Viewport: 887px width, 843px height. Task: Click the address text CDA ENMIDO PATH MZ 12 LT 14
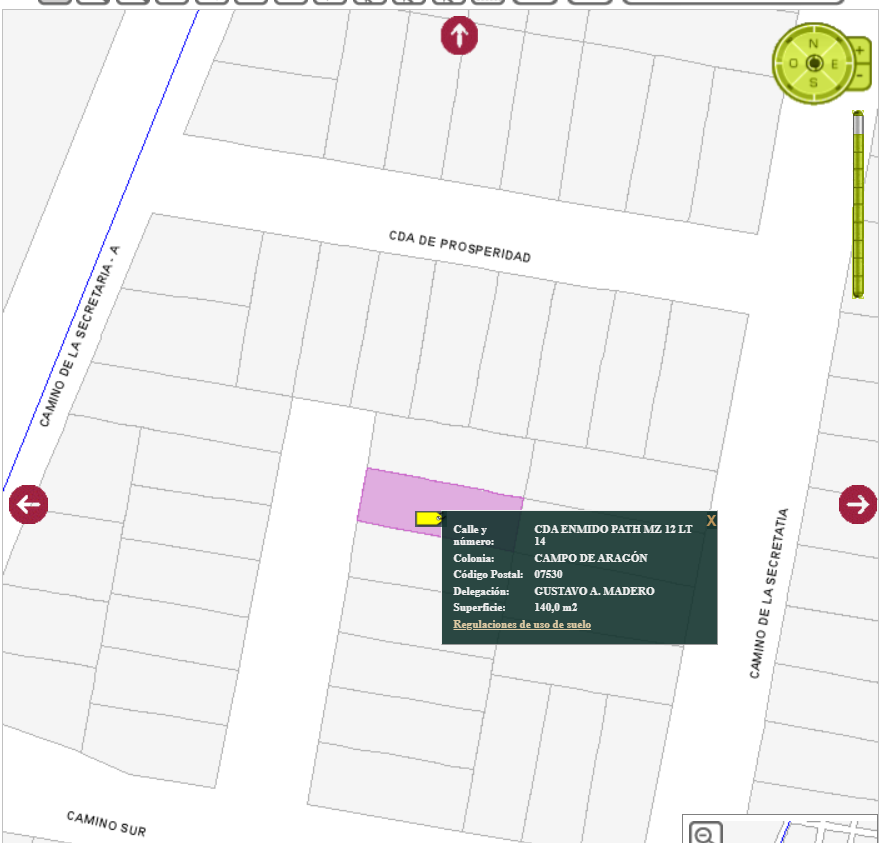point(613,535)
